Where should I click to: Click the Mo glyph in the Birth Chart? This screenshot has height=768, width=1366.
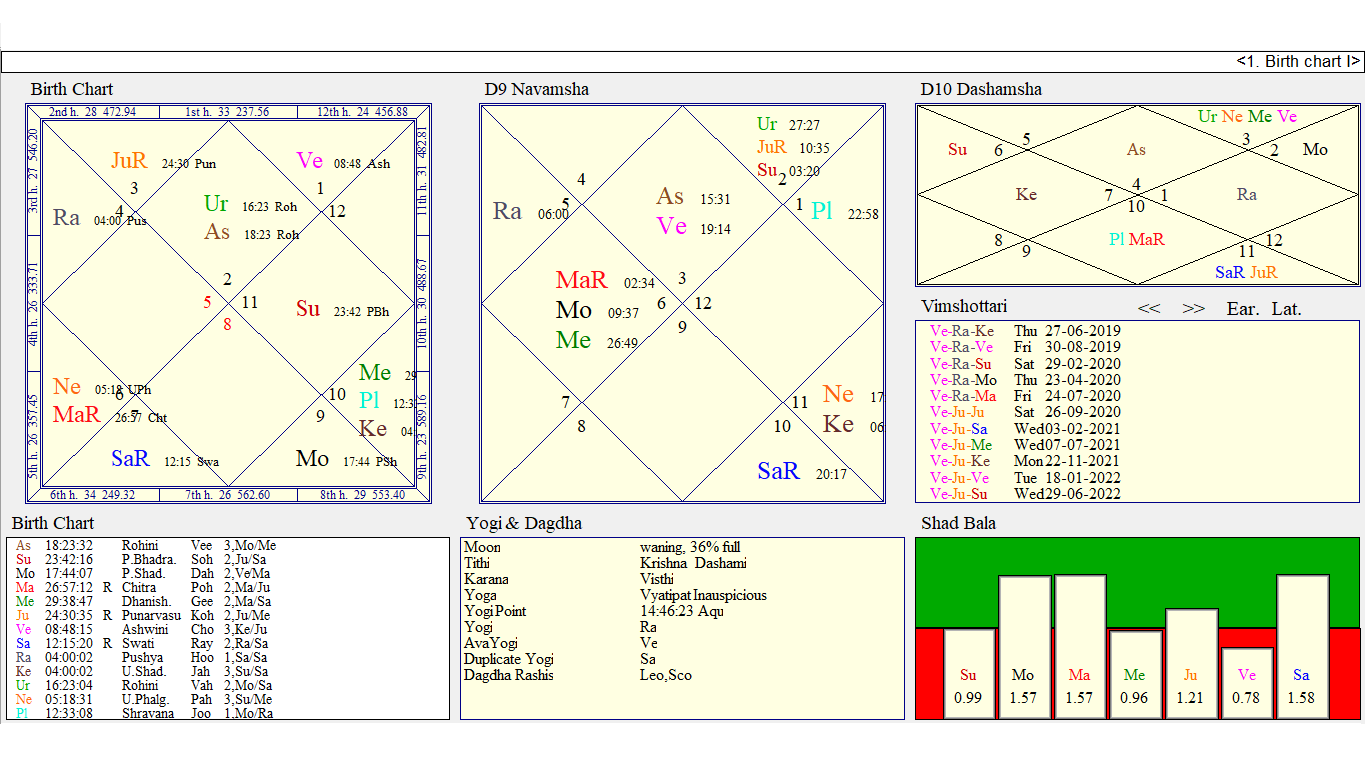[312, 459]
